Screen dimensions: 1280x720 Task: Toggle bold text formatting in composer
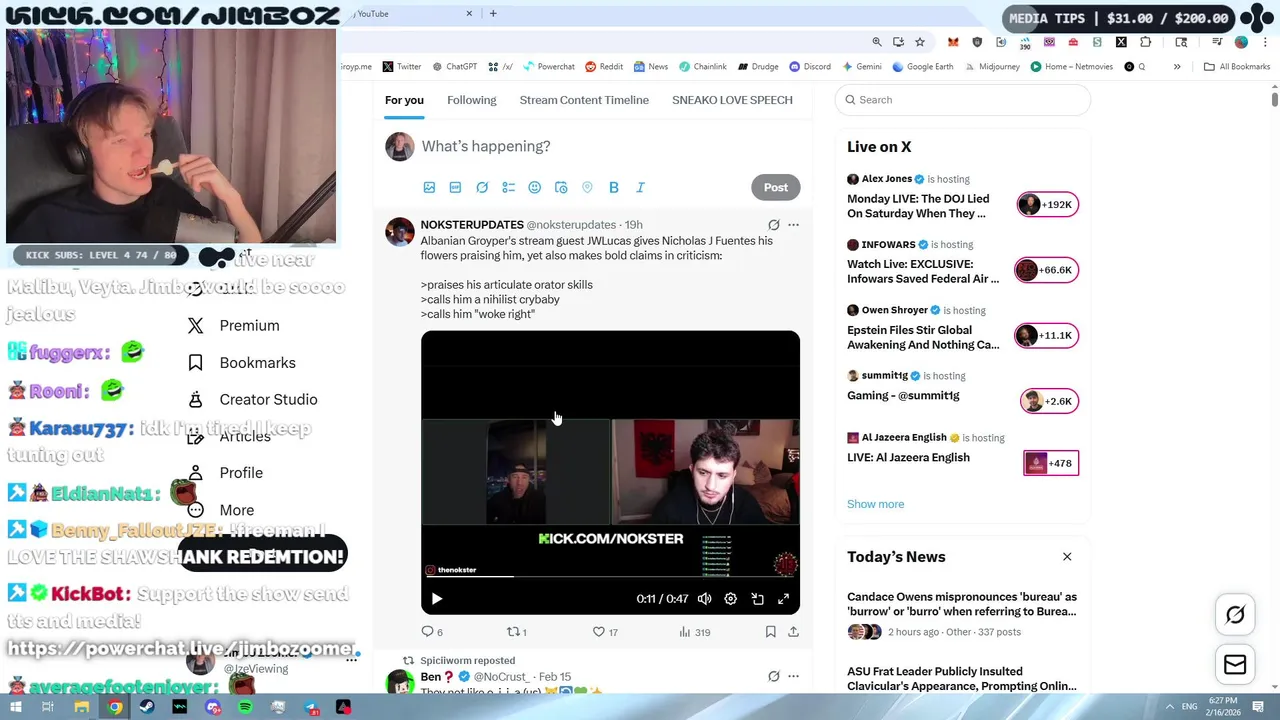coord(614,187)
